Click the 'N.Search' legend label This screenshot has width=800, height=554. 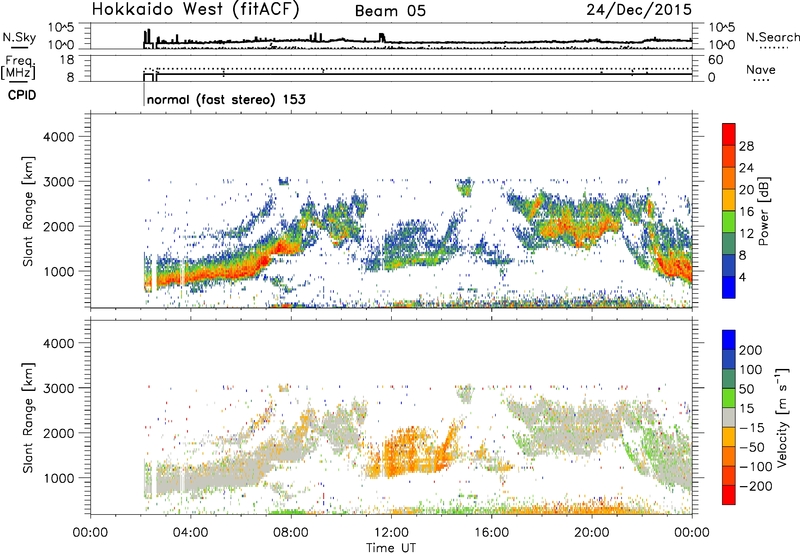[772, 37]
